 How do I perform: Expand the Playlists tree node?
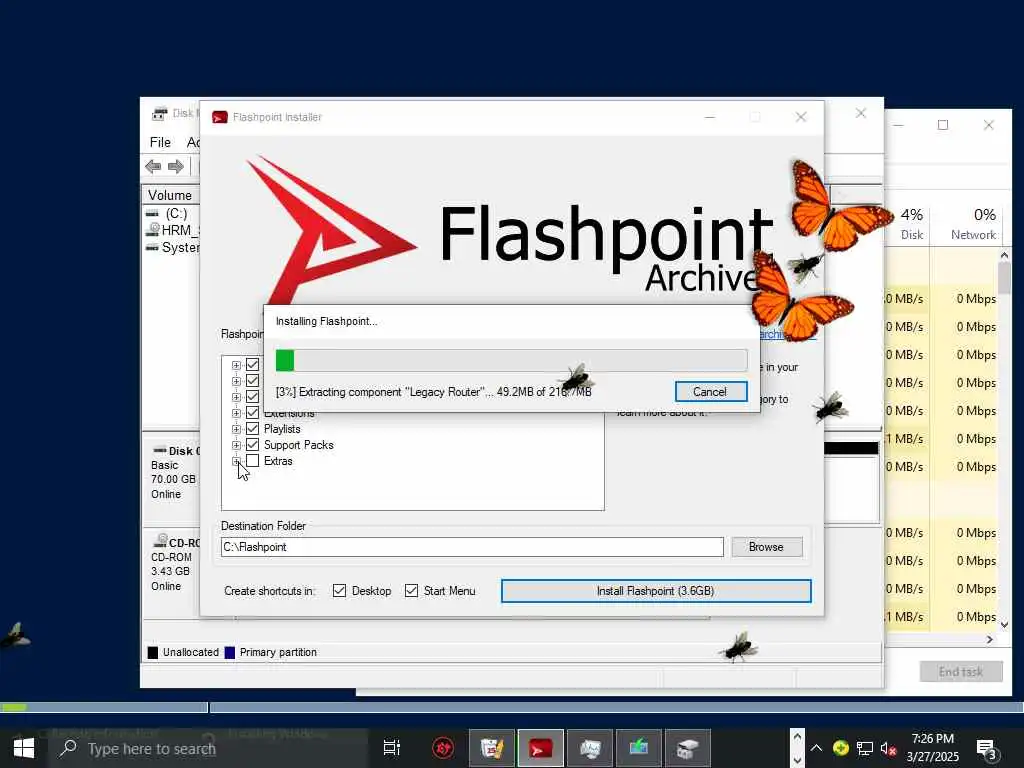pos(236,429)
